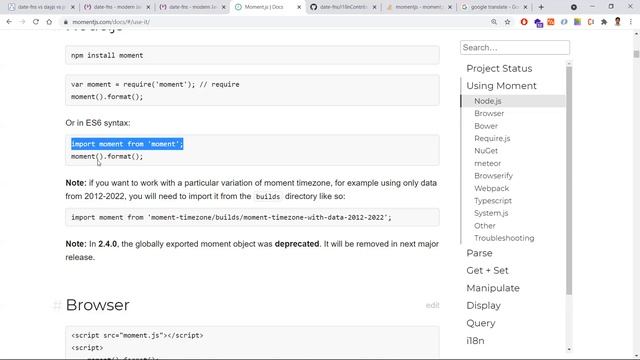This screenshot has width=640, height=360.
Task: Open the Manipulate section
Action: 493,288
